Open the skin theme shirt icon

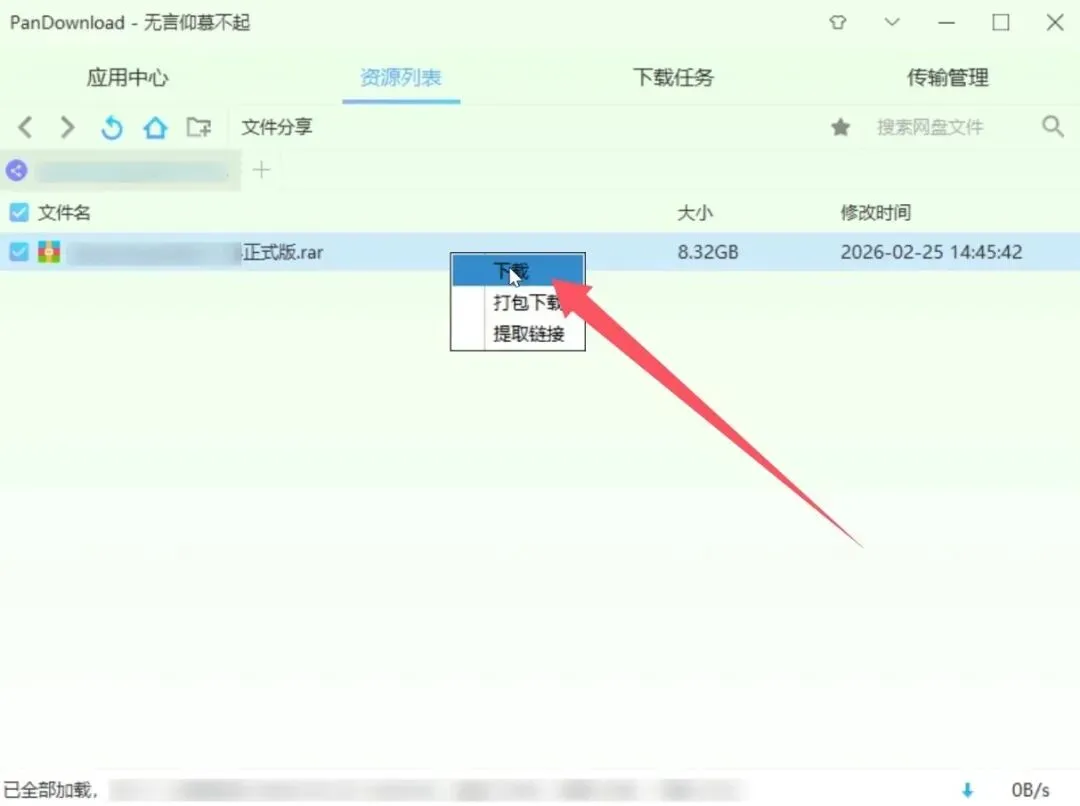tap(838, 23)
